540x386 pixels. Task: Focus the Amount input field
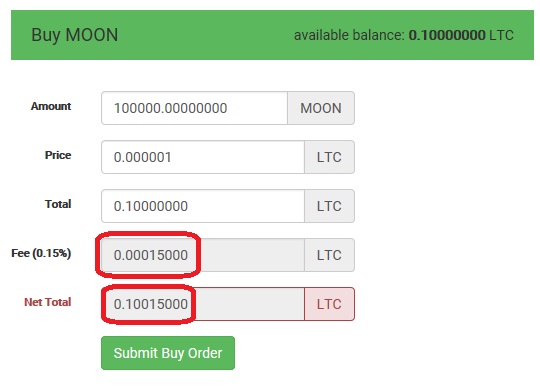195,108
